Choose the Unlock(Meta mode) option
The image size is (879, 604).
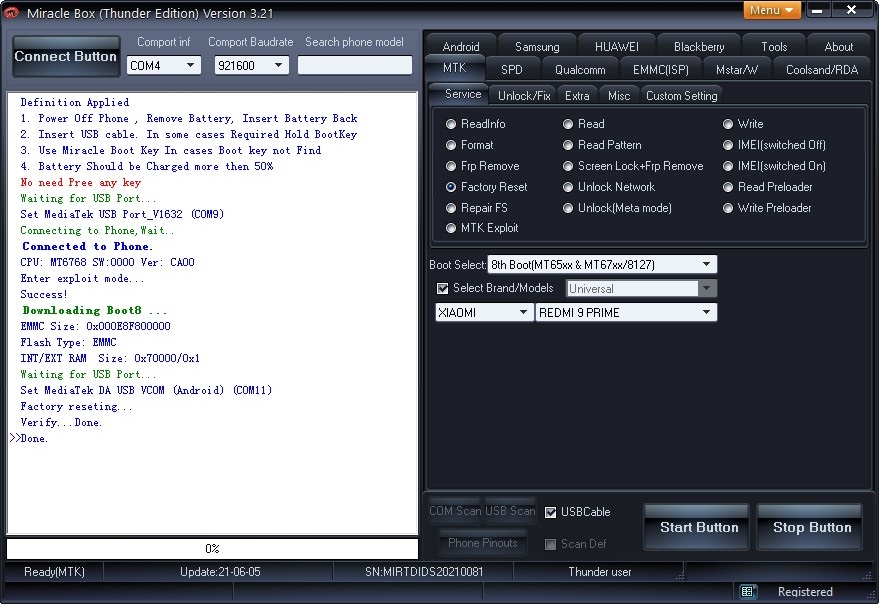[x=617, y=208]
